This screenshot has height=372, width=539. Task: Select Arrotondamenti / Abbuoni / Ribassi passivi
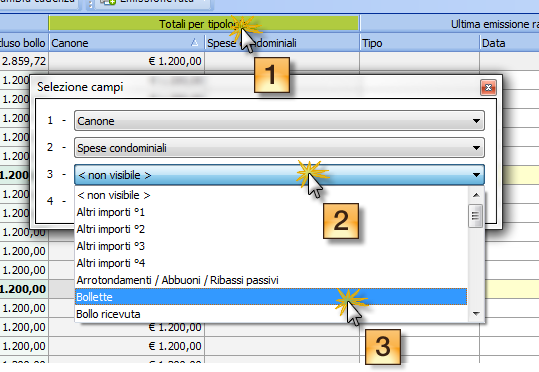click(x=271, y=280)
